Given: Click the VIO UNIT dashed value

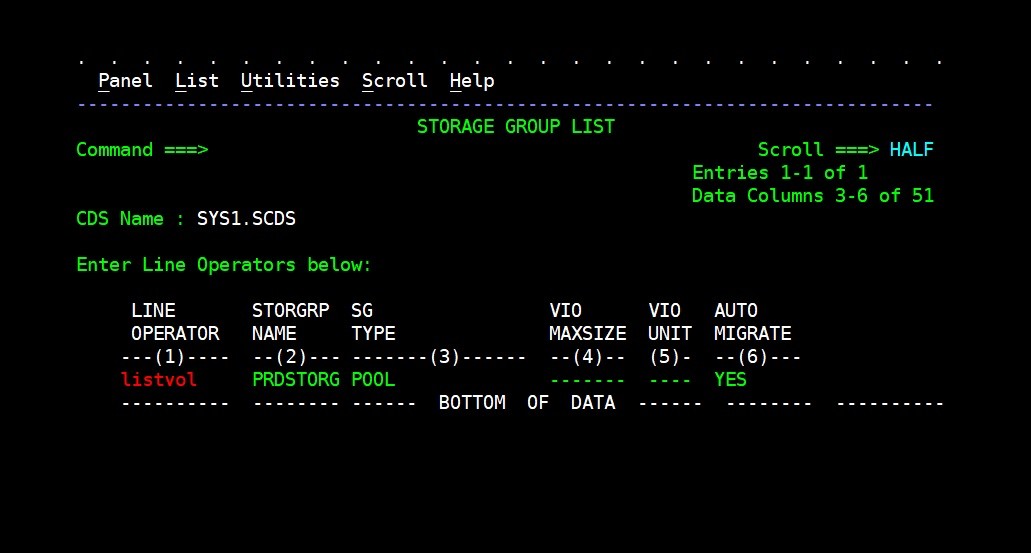Looking at the screenshot, I should click(x=669, y=380).
